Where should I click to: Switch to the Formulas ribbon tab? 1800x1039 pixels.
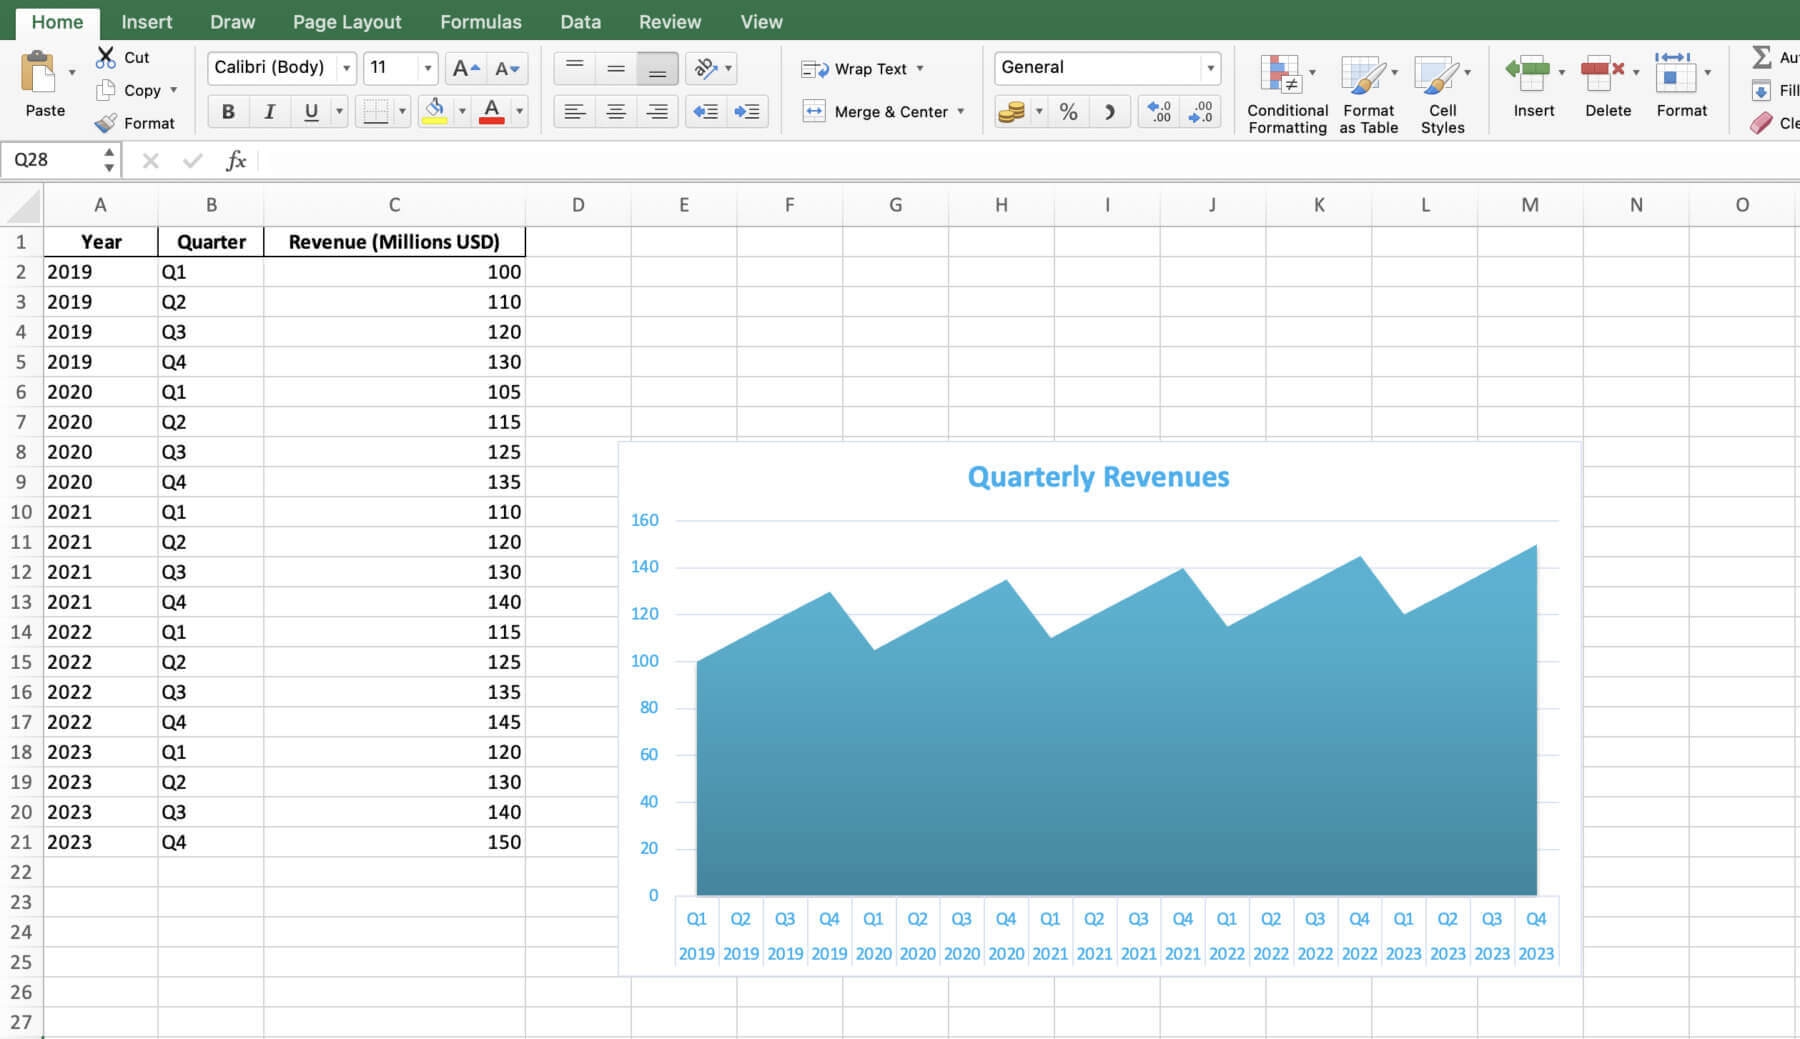[480, 21]
